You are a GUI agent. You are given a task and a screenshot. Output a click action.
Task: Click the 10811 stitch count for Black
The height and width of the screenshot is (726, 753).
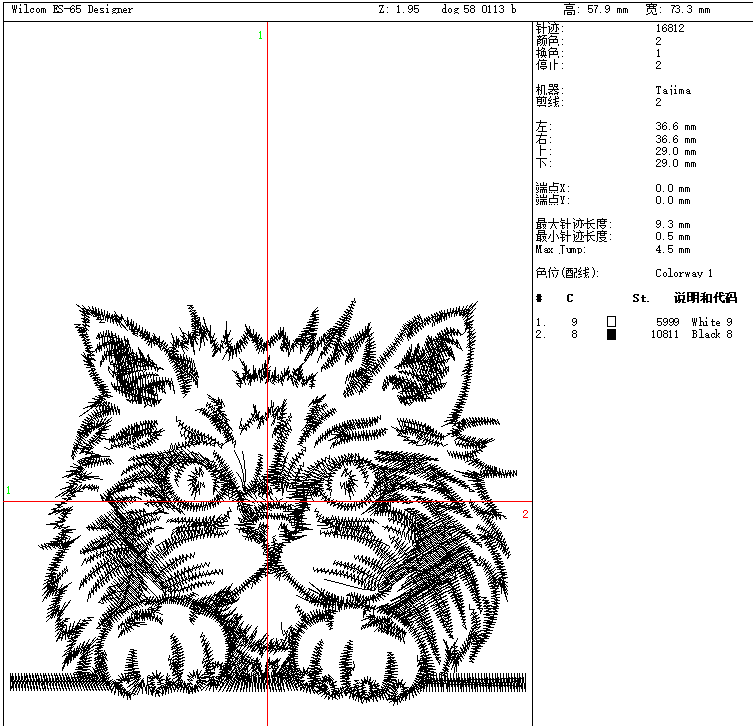coord(664,334)
